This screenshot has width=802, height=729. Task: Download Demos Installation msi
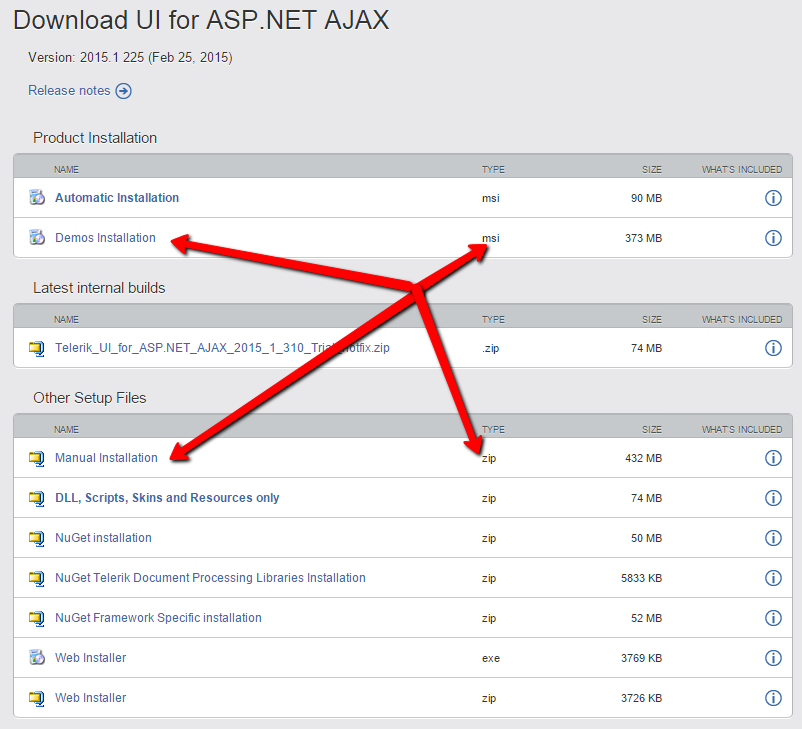[x=105, y=238]
